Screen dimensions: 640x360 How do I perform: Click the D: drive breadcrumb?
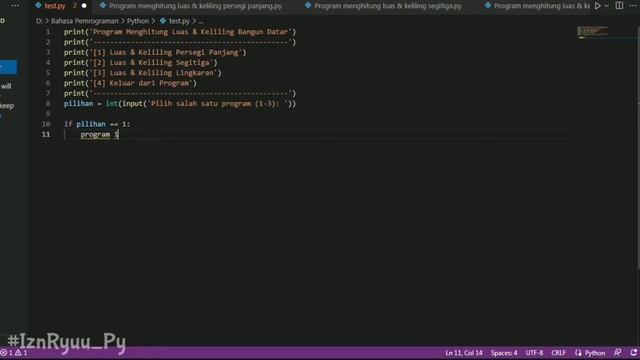coord(39,21)
